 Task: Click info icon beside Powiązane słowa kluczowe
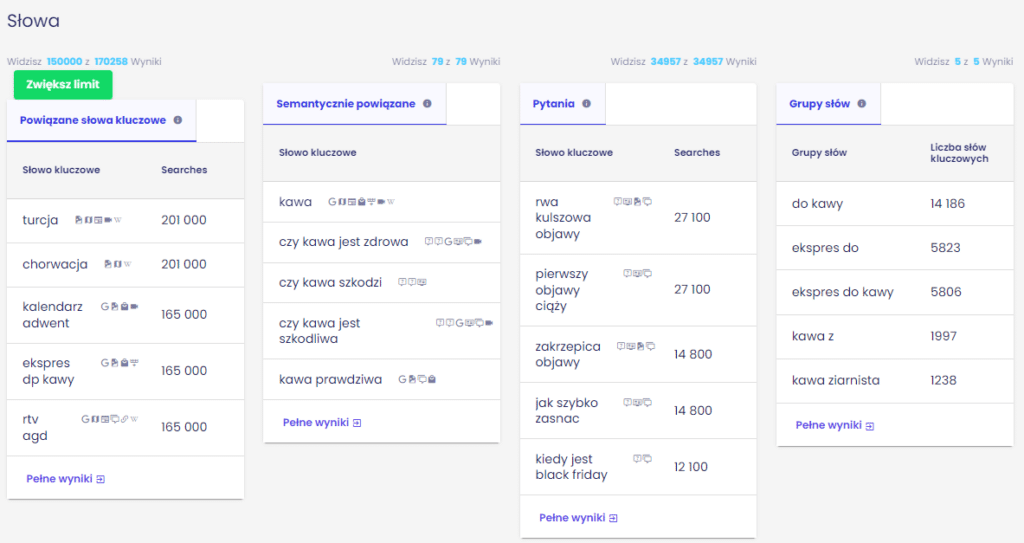coord(178,120)
